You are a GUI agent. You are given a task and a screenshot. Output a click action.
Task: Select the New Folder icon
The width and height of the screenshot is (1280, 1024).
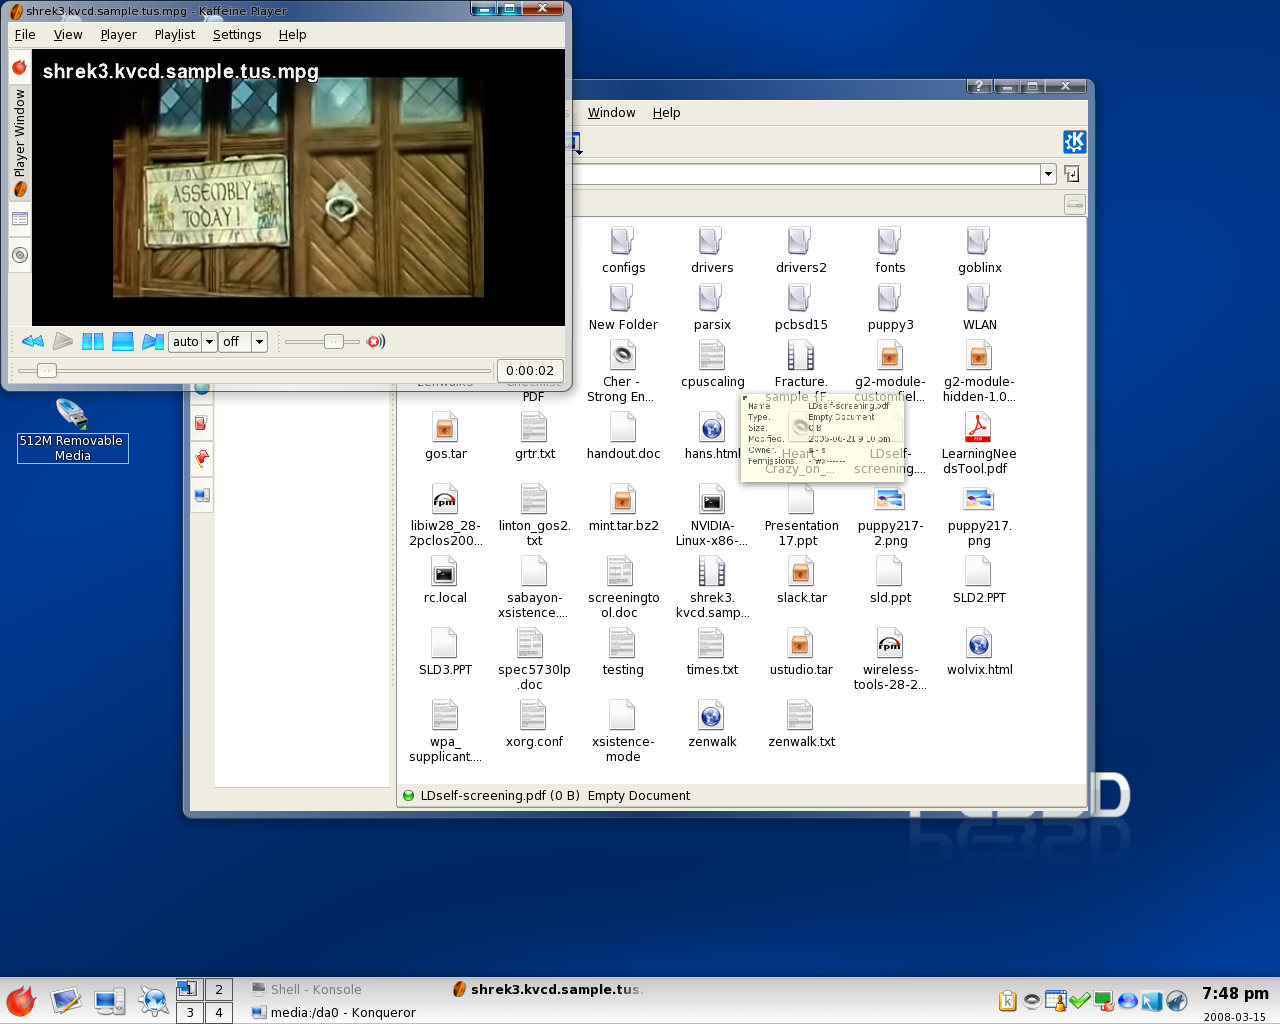tap(623, 298)
